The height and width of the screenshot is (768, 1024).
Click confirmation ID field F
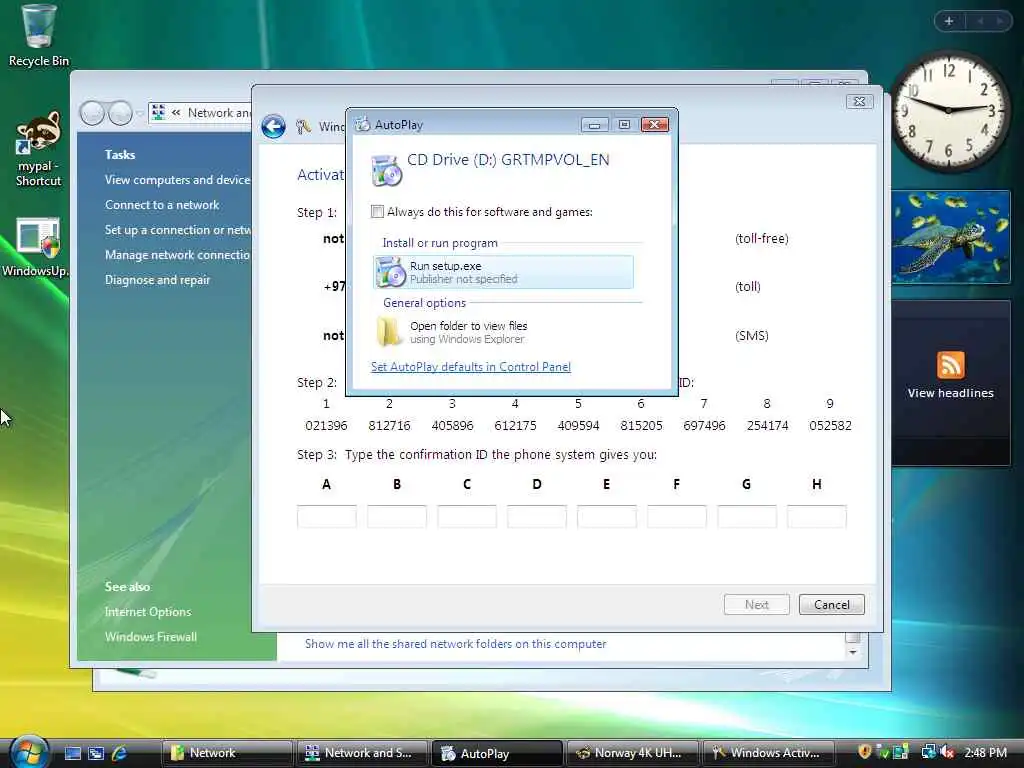pos(677,517)
